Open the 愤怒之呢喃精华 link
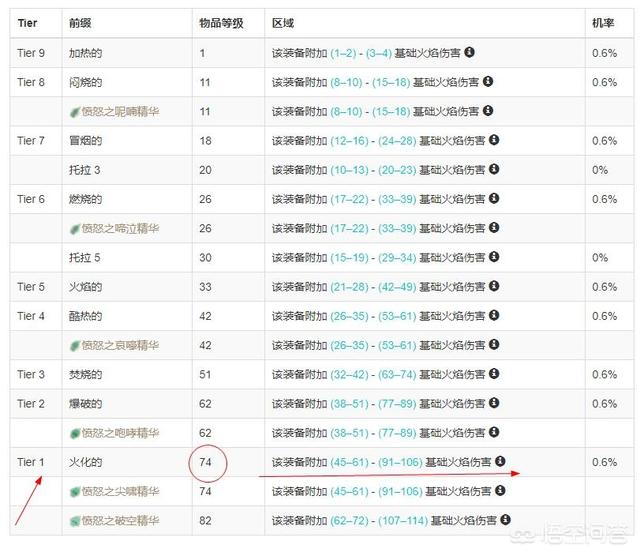Screen dimensions: 640x556 click(x=120, y=111)
